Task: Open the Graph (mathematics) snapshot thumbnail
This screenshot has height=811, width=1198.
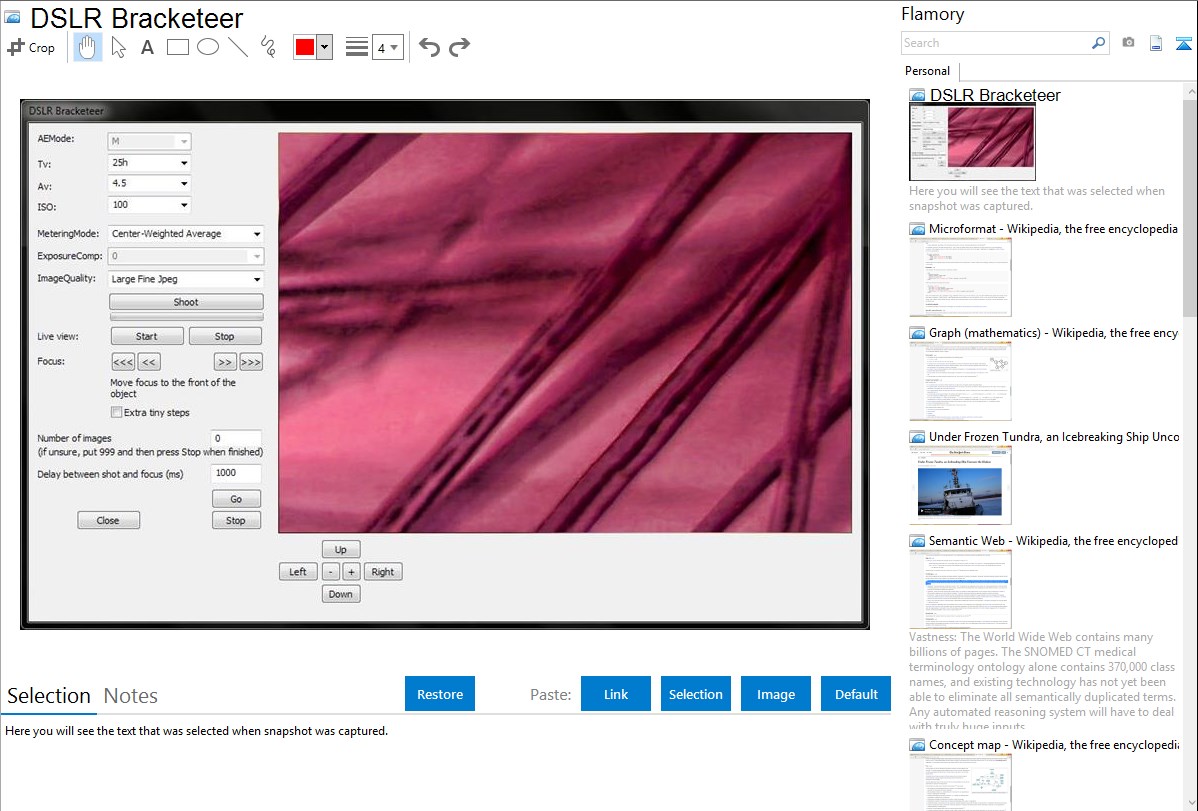Action: click(960, 381)
